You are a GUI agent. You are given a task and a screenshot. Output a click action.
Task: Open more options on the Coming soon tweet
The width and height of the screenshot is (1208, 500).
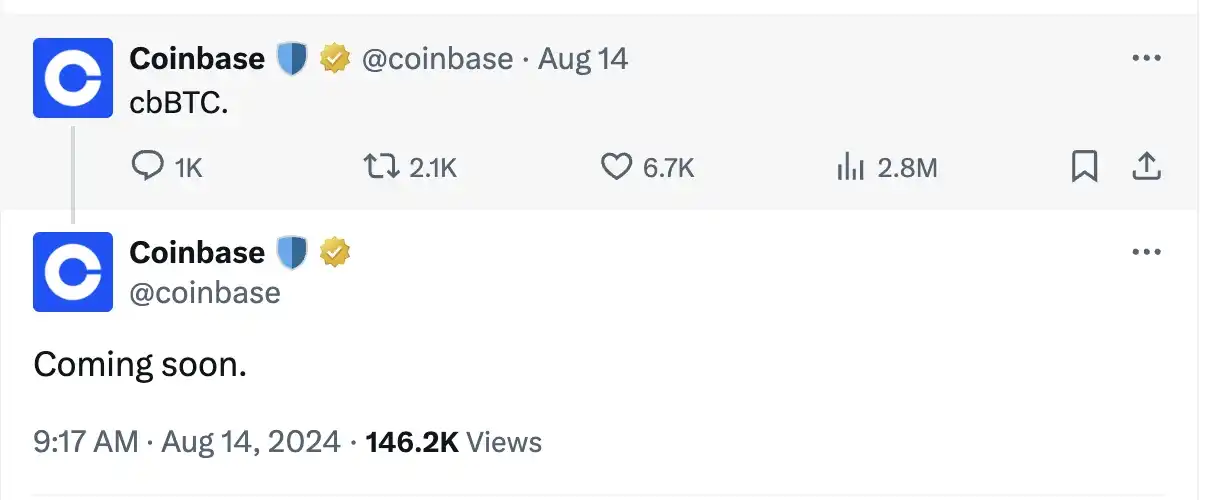[1145, 253]
